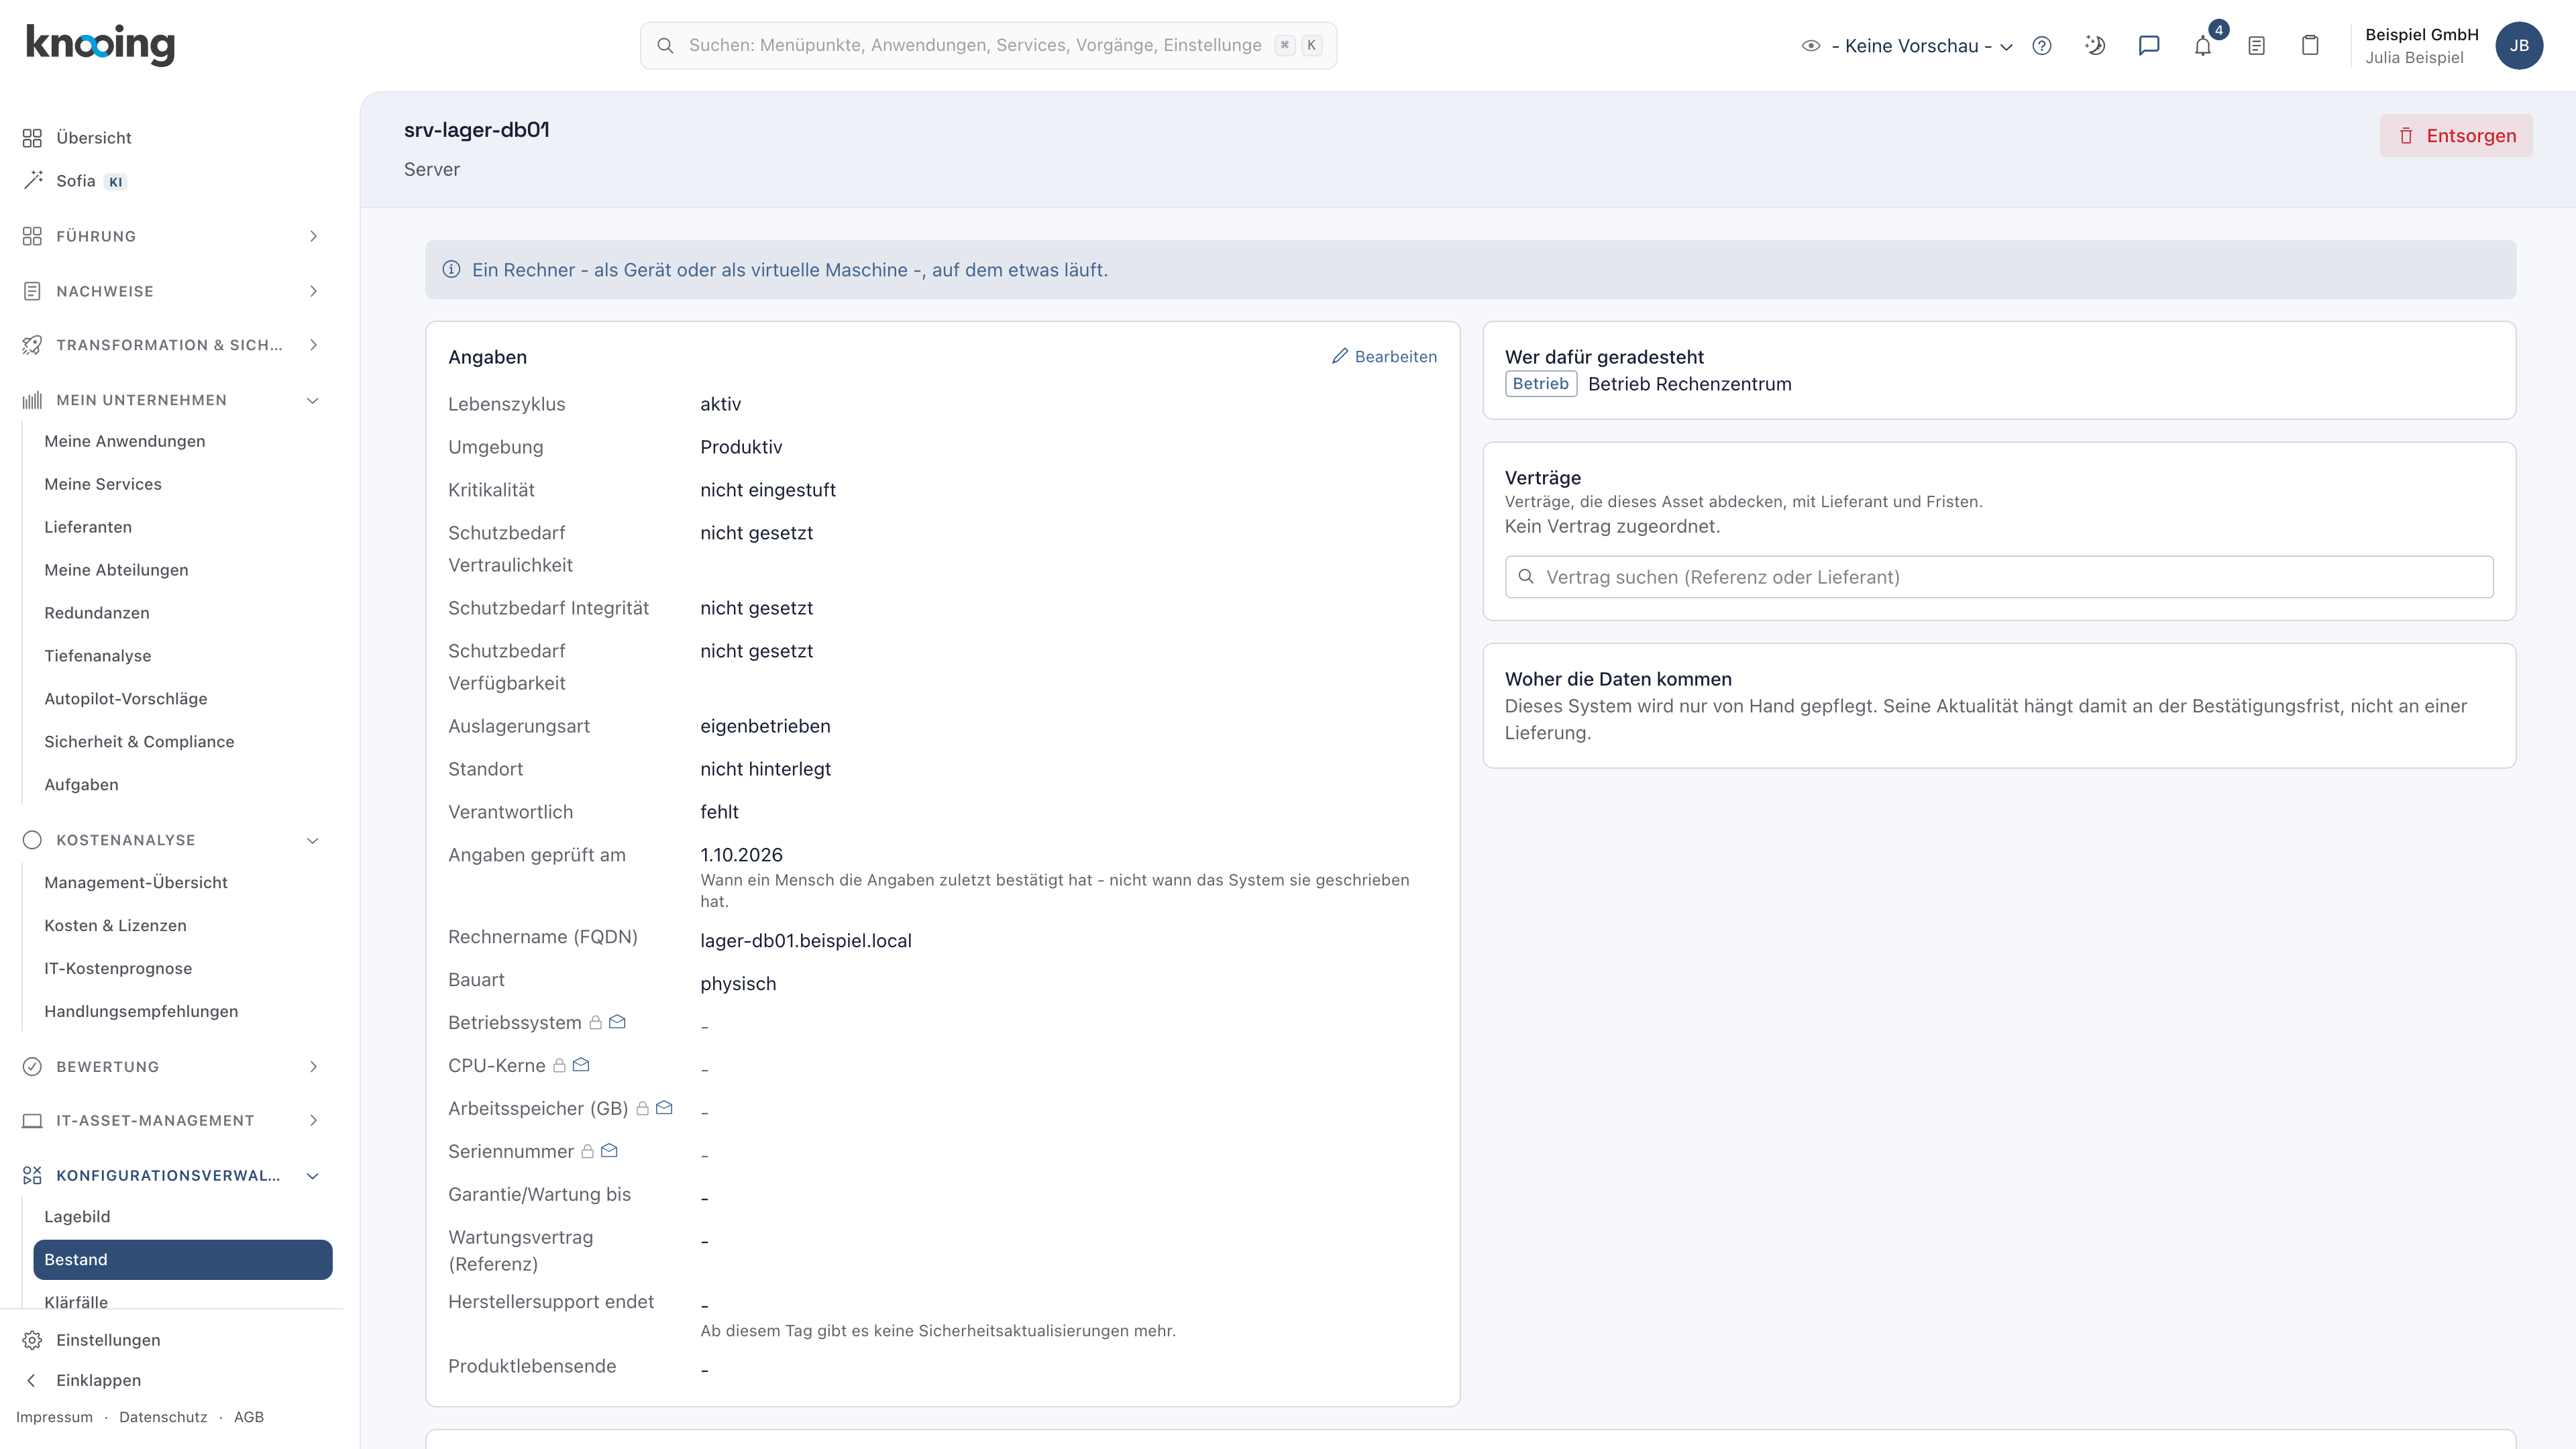Expand the NACHWEISE menu section
2576x1449 pixels.
[172, 291]
